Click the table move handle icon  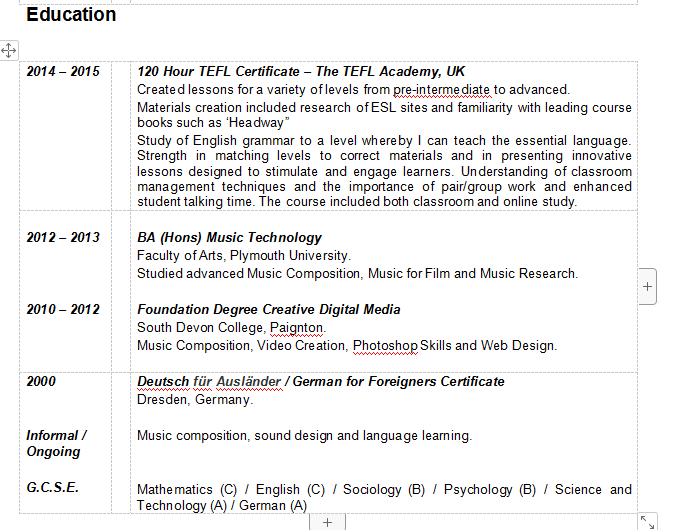(x=8, y=50)
